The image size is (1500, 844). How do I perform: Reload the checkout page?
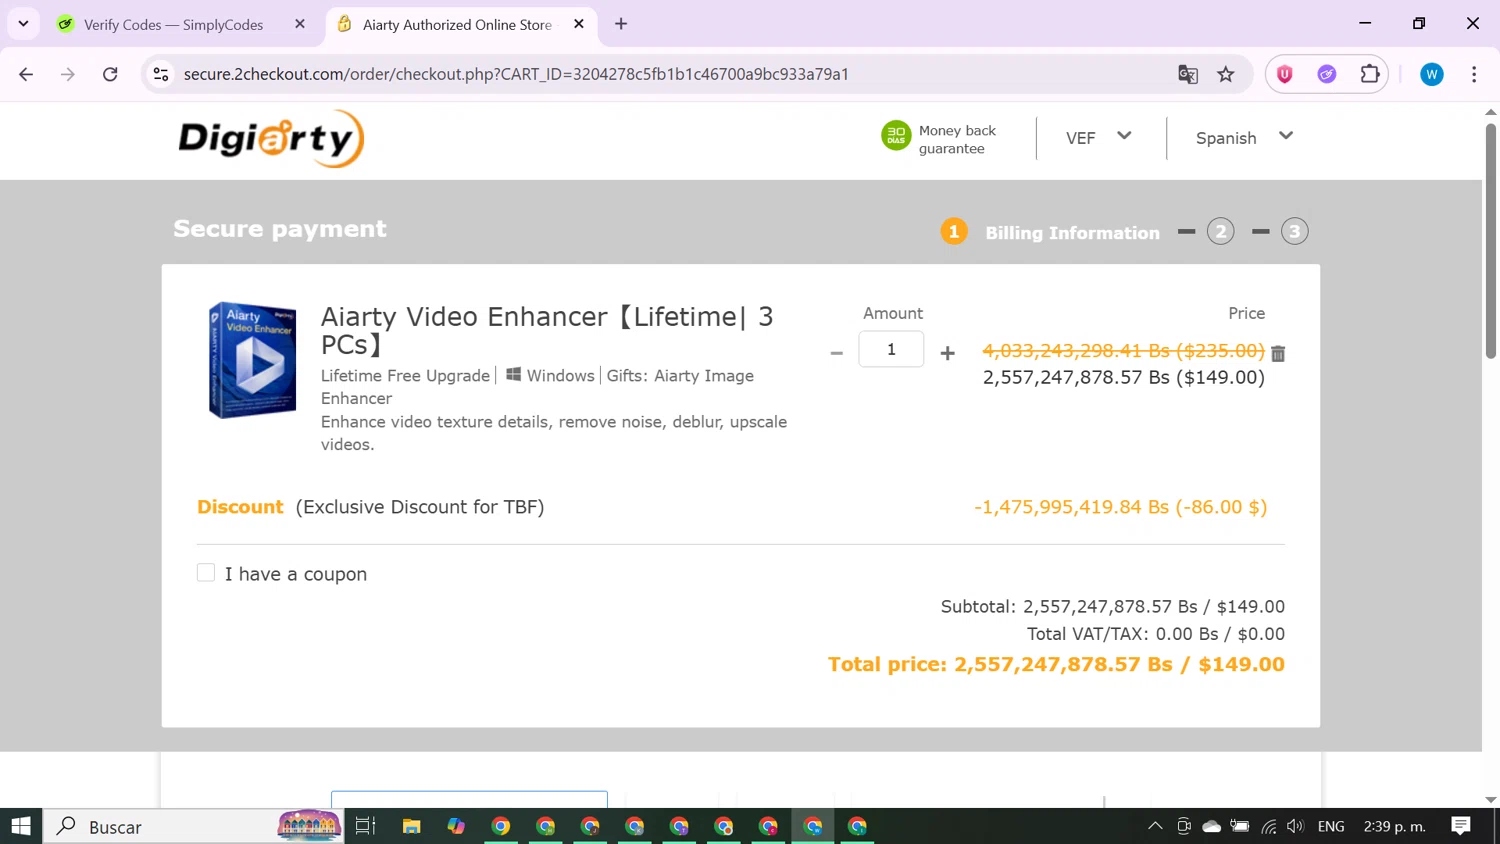tap(110, 74)
